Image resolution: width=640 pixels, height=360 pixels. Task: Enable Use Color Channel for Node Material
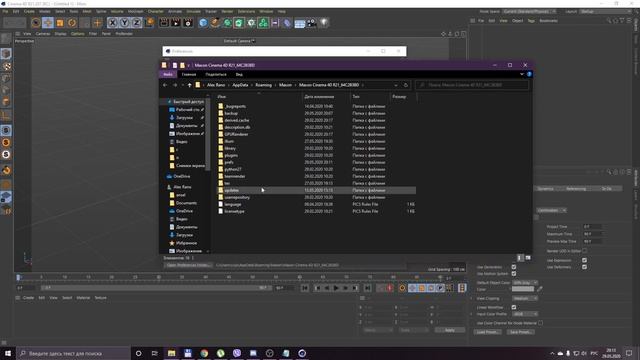540,323
